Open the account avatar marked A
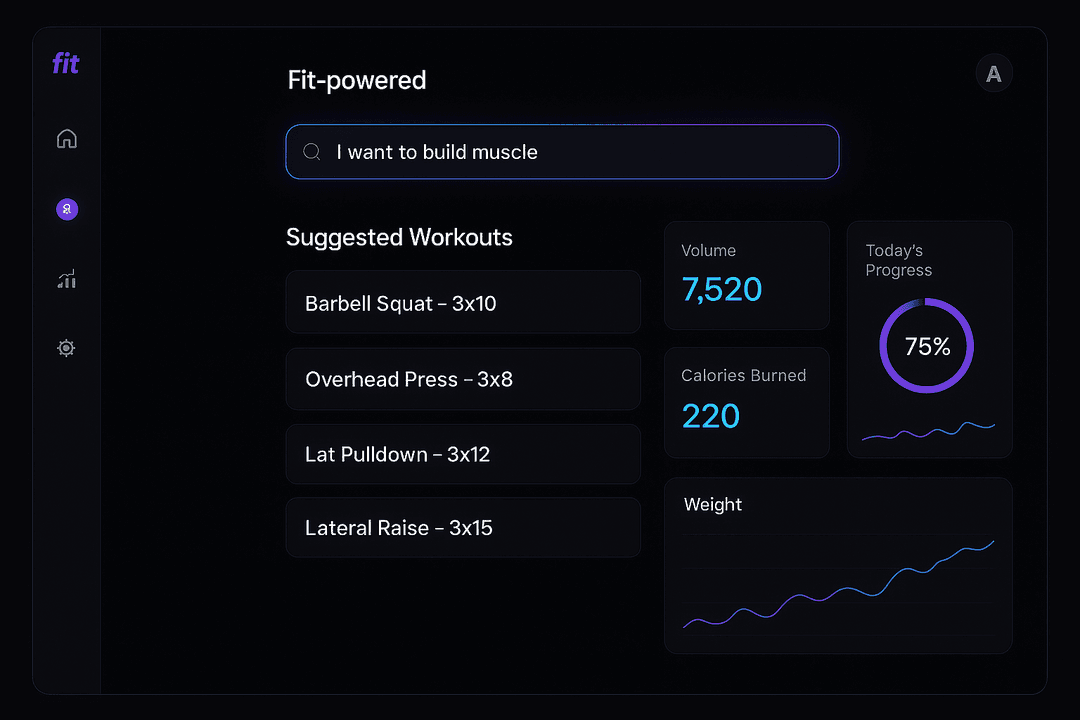Viewport: 1080px width, 720px height. coord(993,73)
